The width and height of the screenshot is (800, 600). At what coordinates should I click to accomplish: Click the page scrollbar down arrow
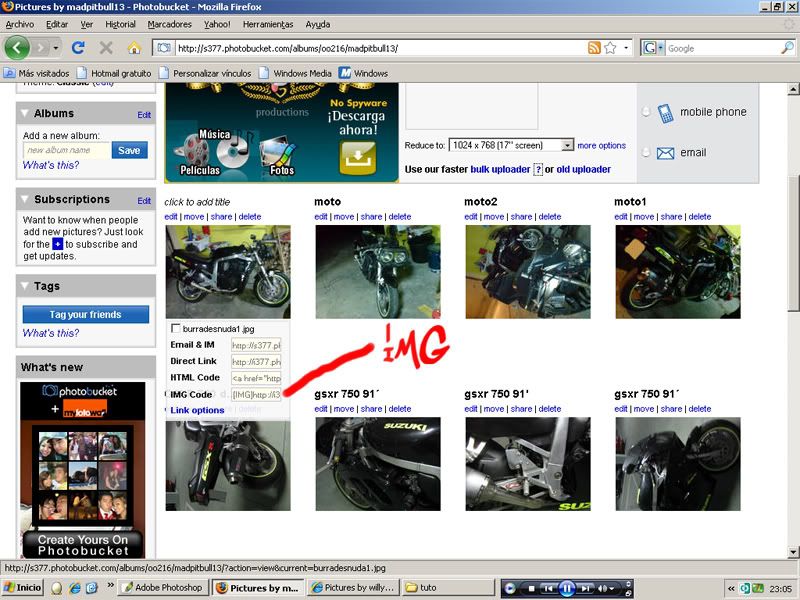[x=793, y=552]
